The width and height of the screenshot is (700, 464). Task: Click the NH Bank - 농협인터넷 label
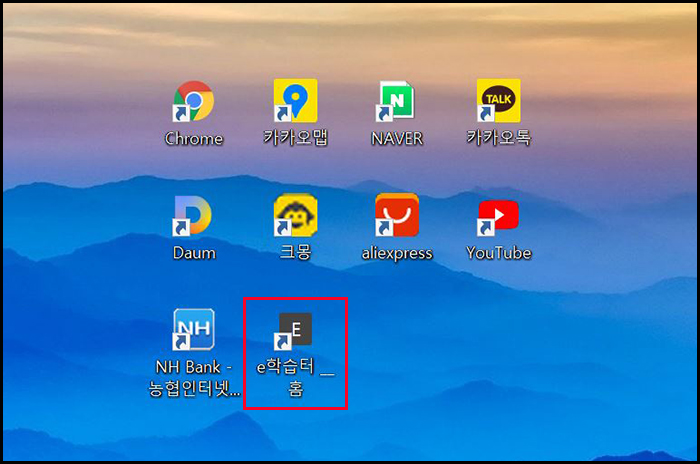click(194, 378)
